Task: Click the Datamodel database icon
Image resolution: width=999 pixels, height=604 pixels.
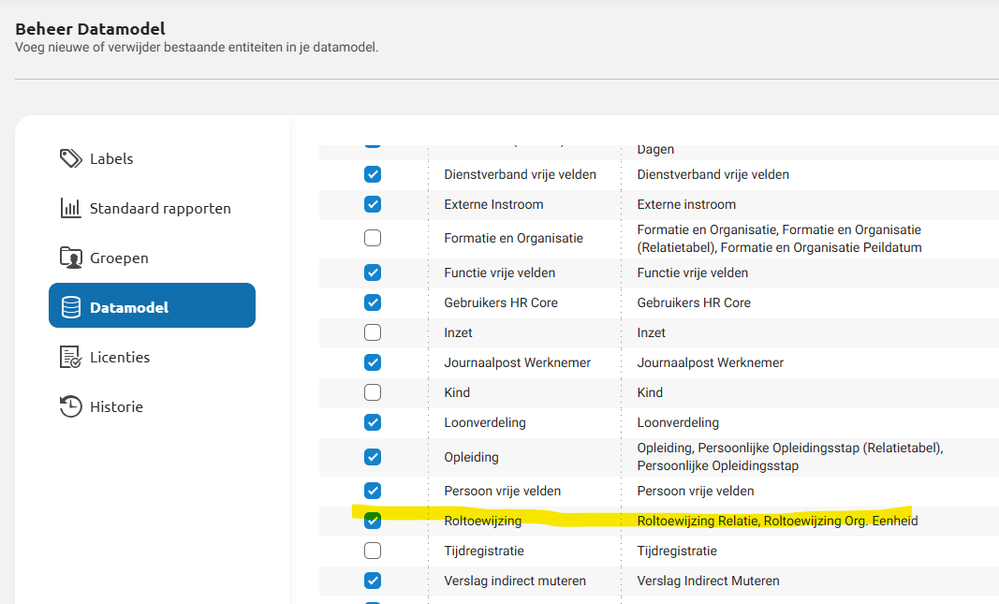Action: 70,307
